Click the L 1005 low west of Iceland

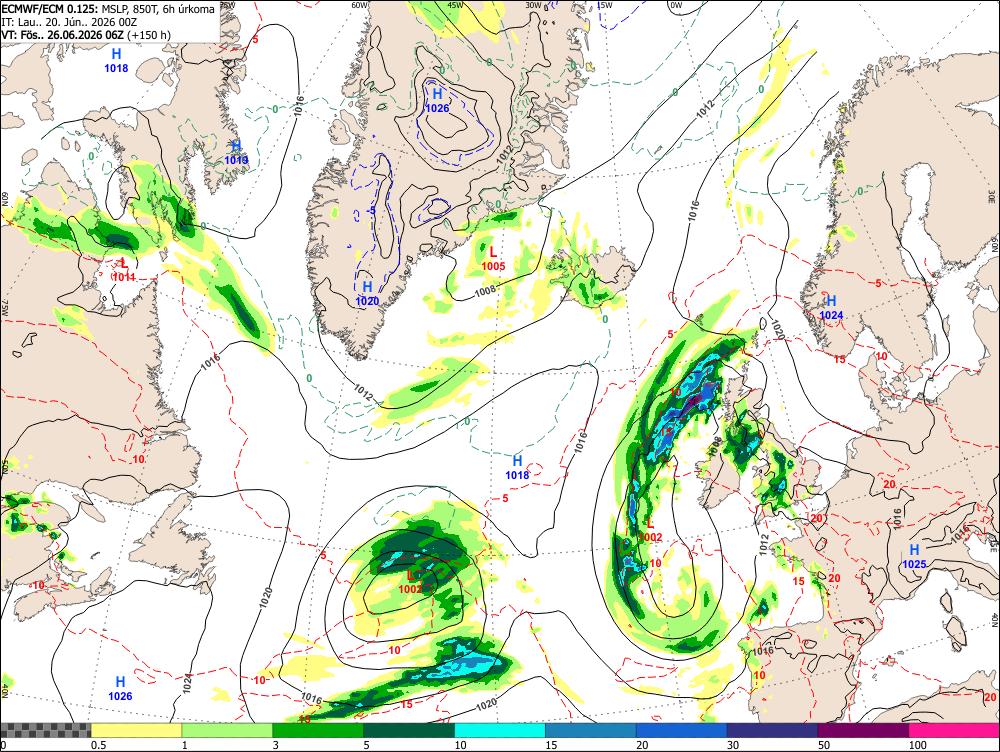coord(494,260)
